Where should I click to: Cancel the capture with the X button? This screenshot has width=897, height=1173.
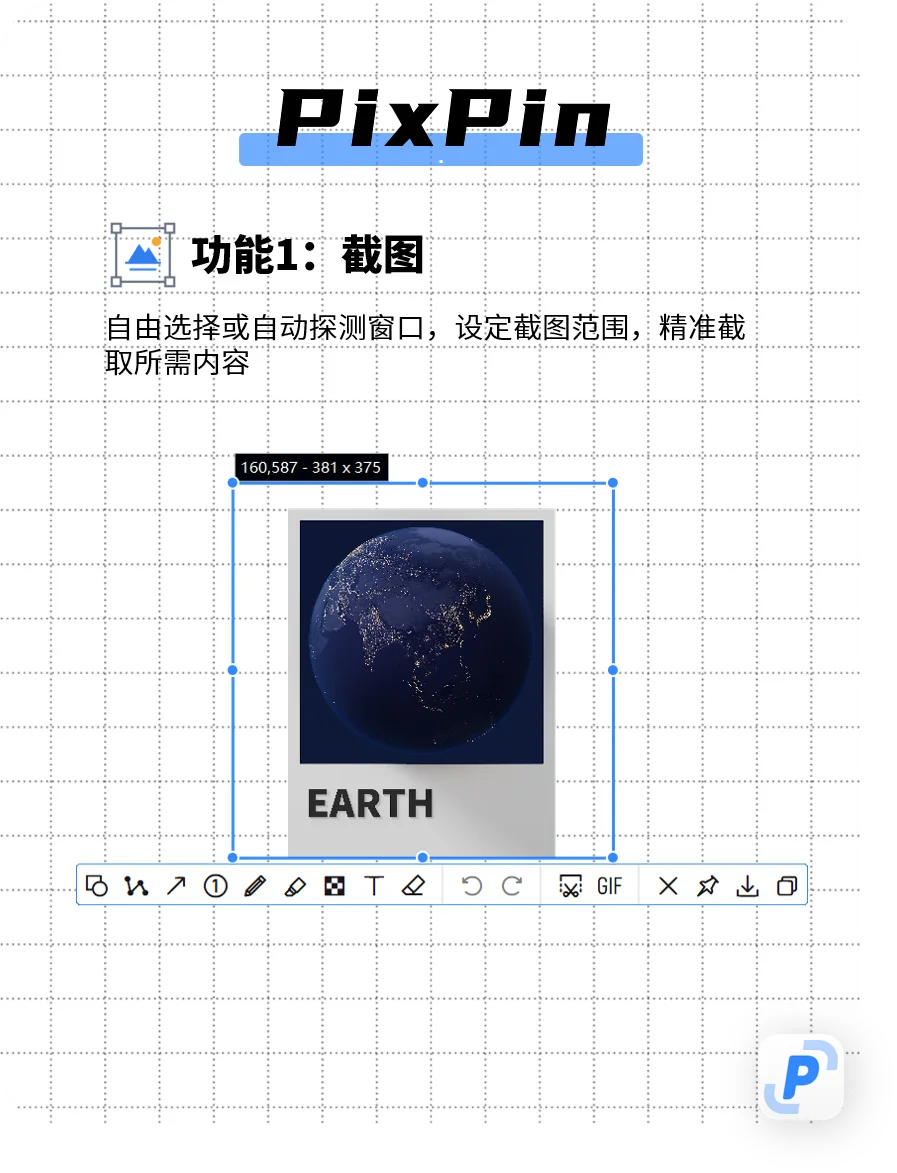667,885
